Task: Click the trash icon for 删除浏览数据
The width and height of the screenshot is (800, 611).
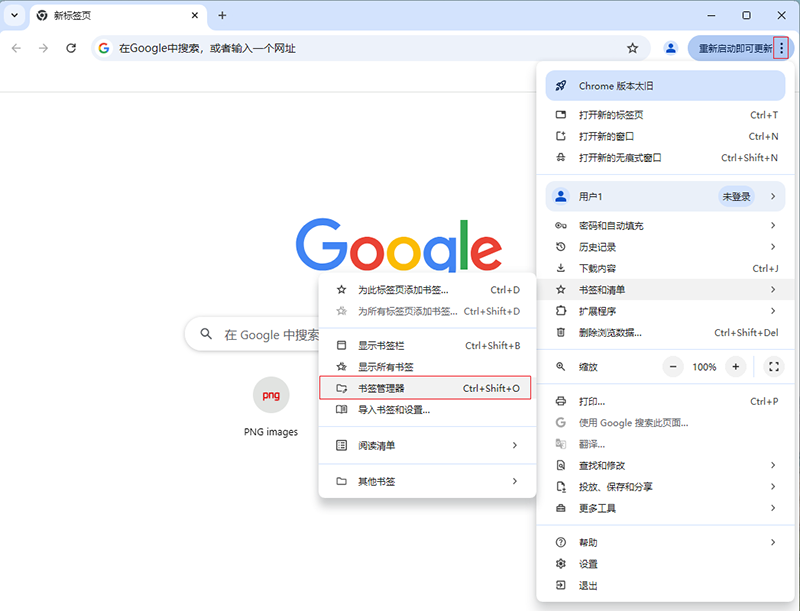Action: tap(561, 333)
